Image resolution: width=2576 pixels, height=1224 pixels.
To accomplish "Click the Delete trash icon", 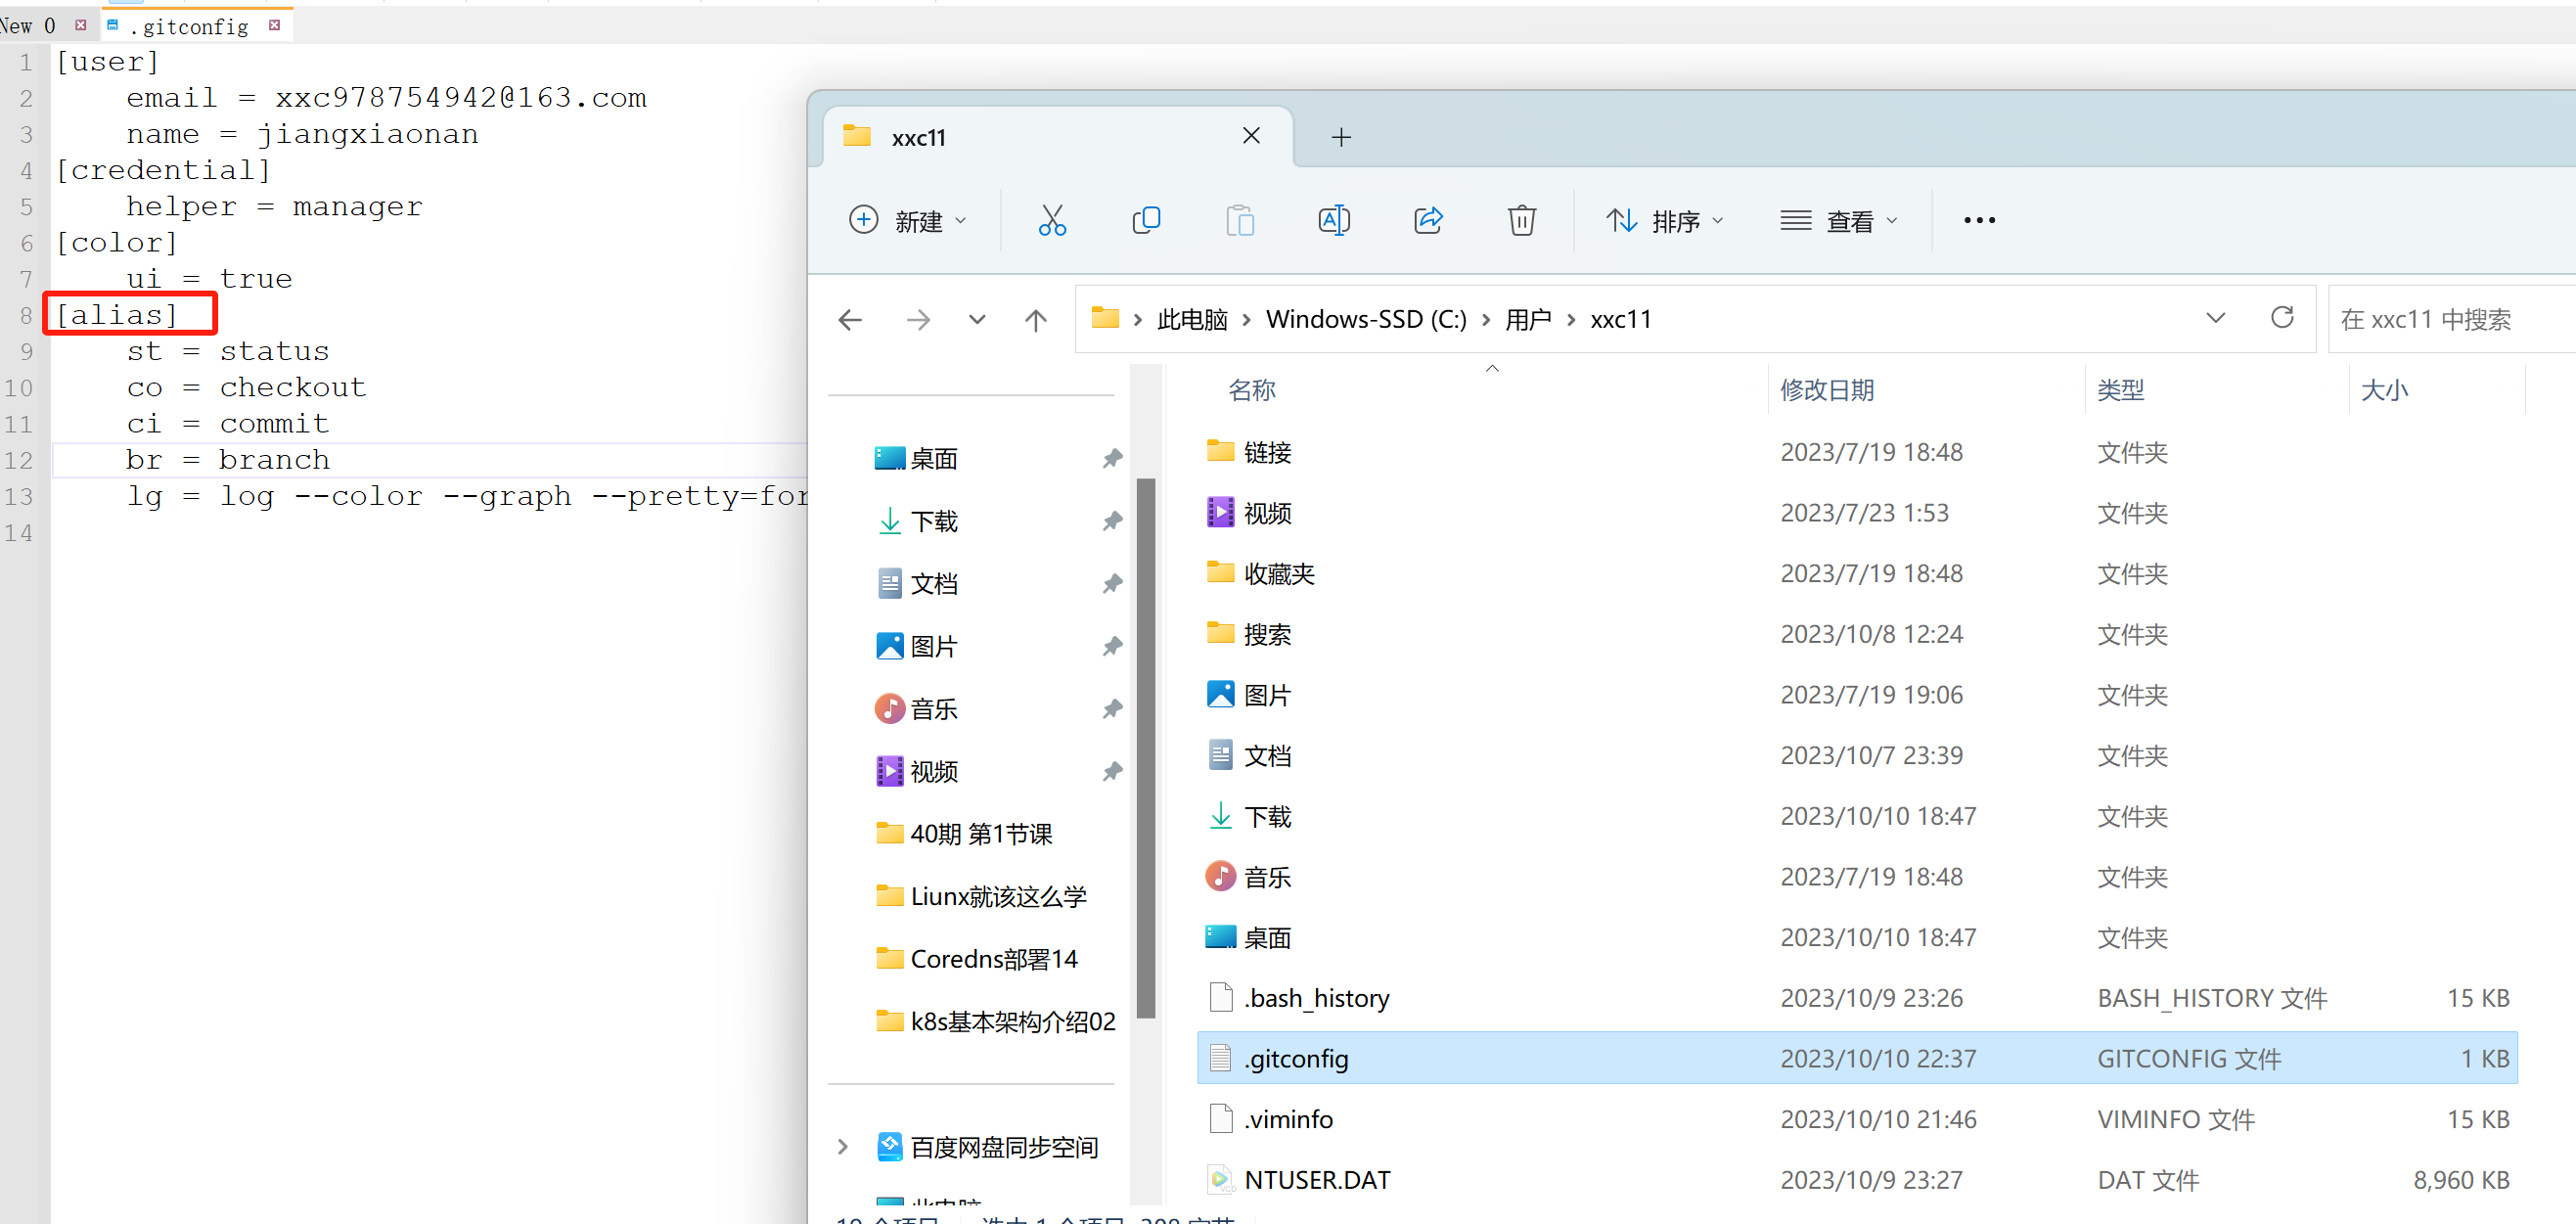I will [1521, 220].
